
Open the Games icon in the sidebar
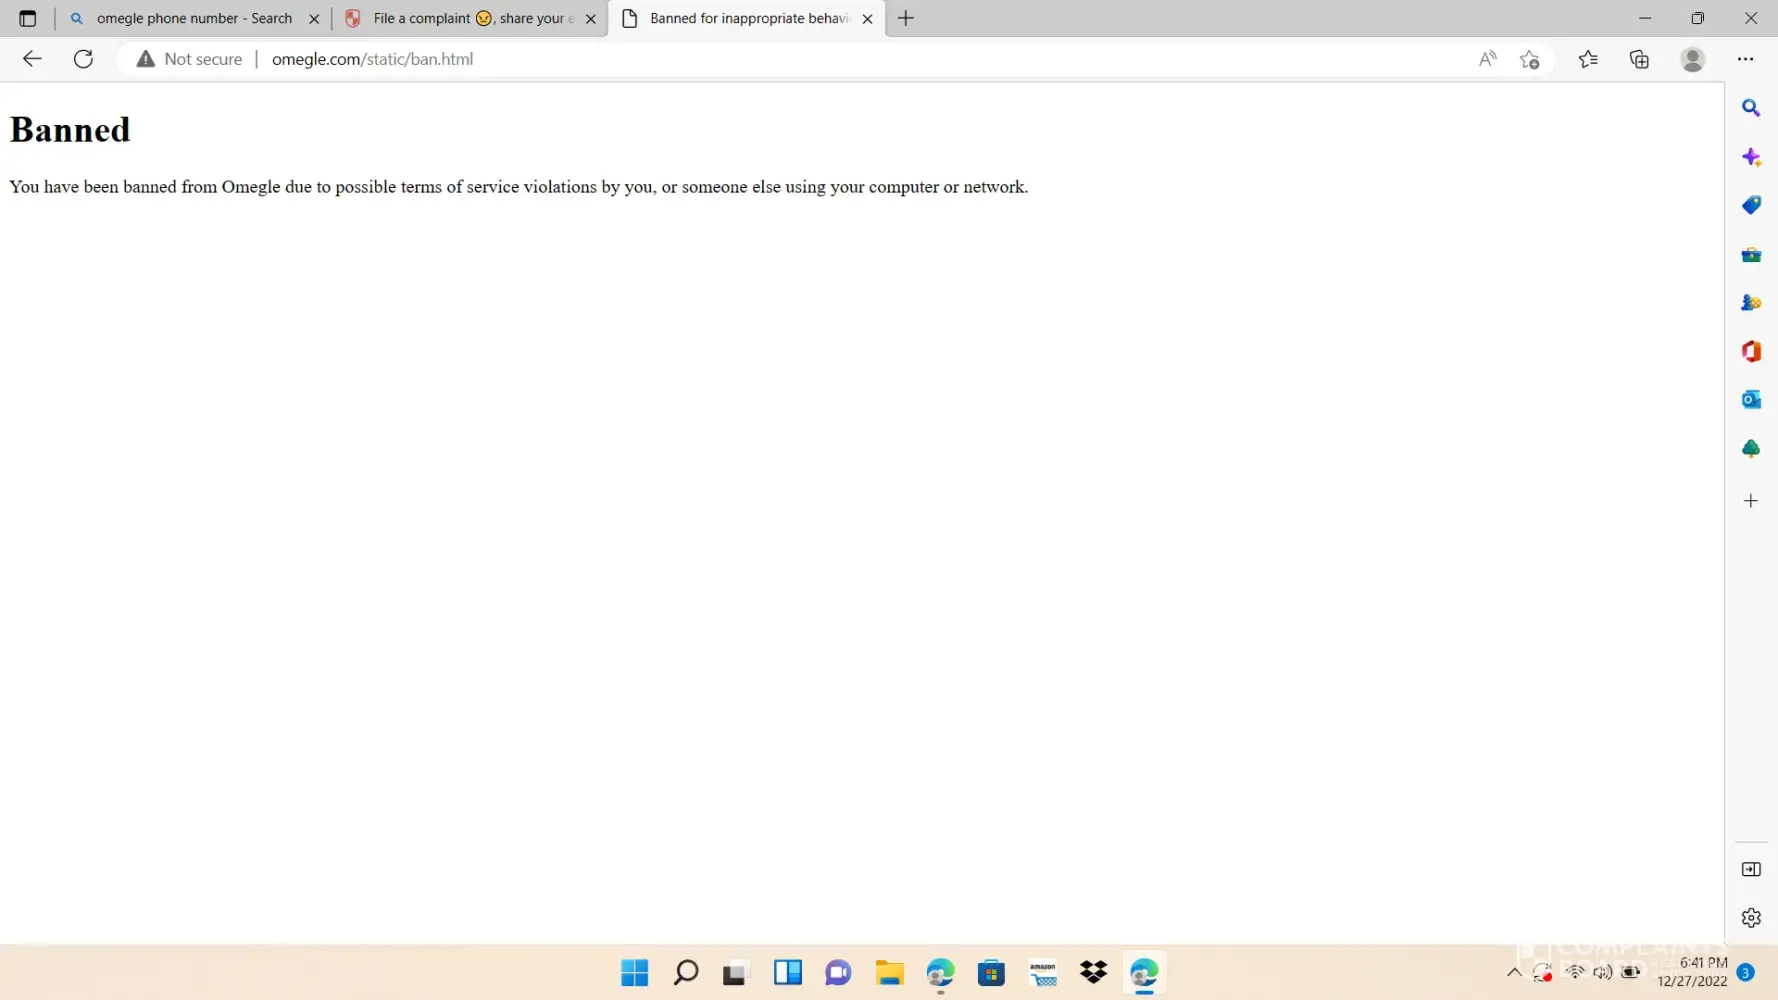point(1751,303)
